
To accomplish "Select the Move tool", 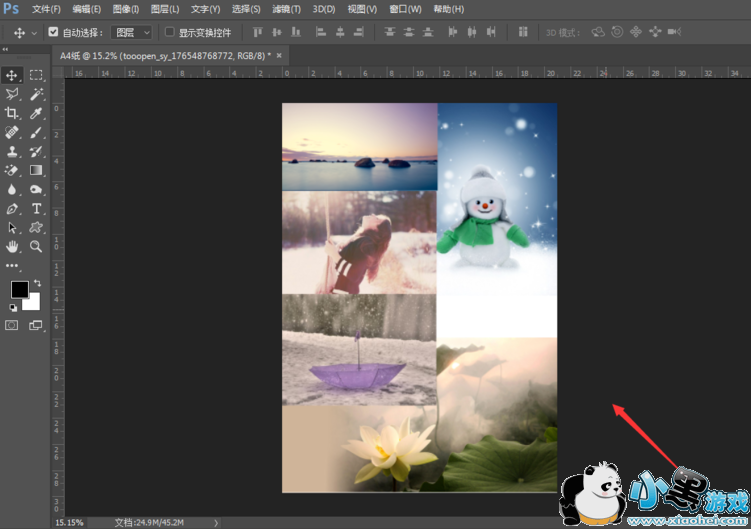I will pyautogui.click(x=13, y=75).
